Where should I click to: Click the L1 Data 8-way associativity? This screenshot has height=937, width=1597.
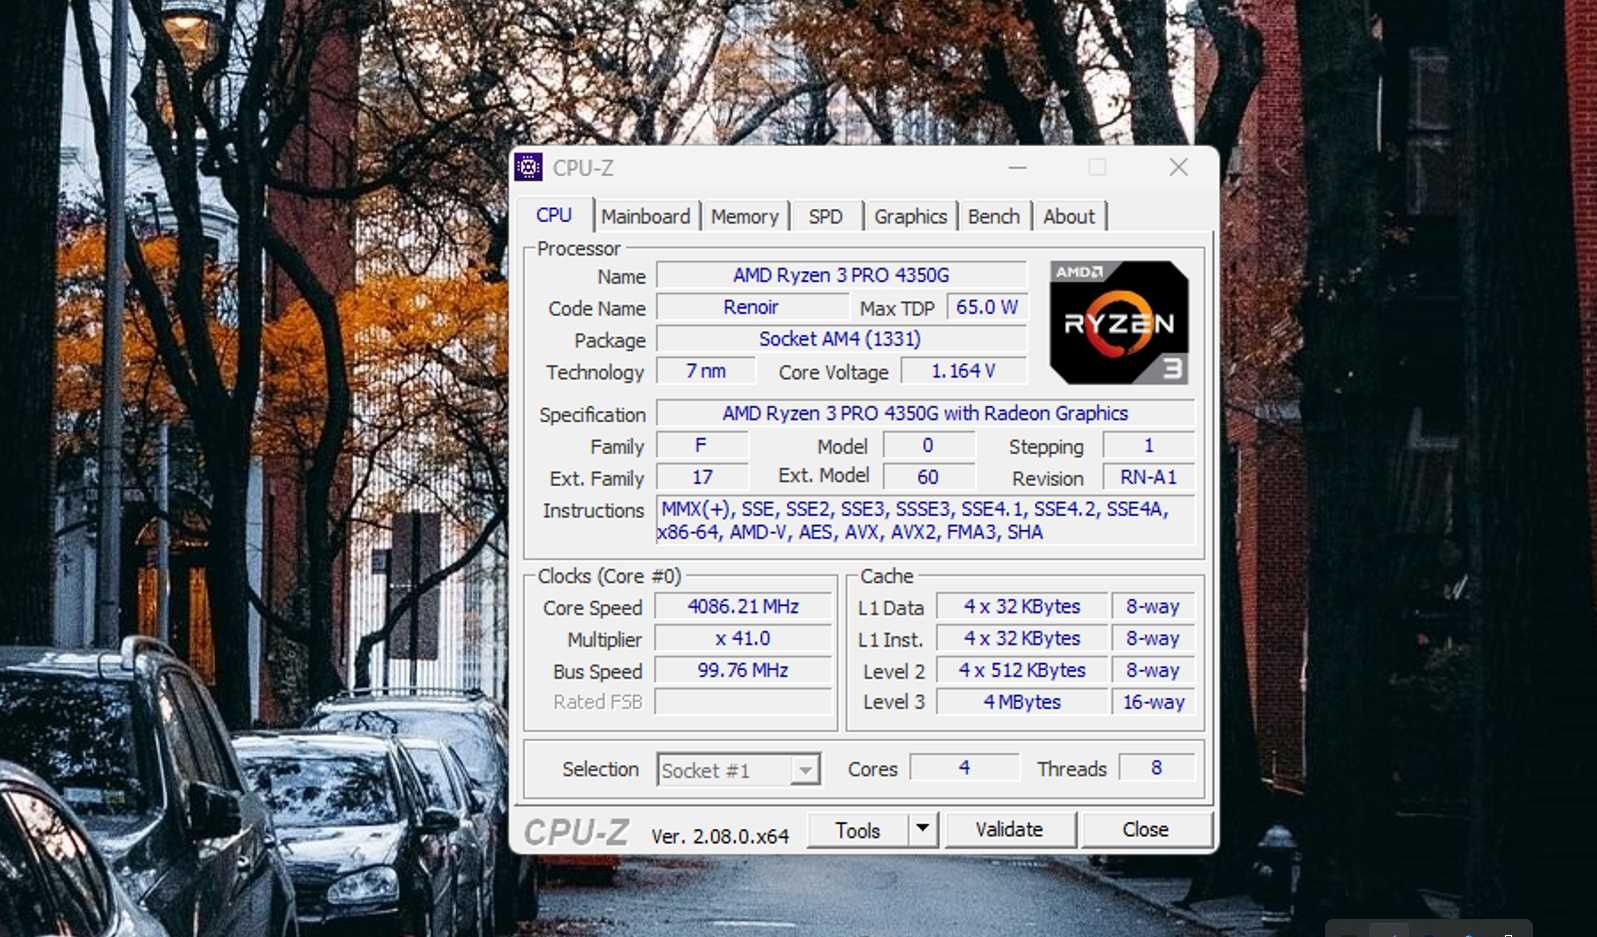click(x=1153, y=606)
